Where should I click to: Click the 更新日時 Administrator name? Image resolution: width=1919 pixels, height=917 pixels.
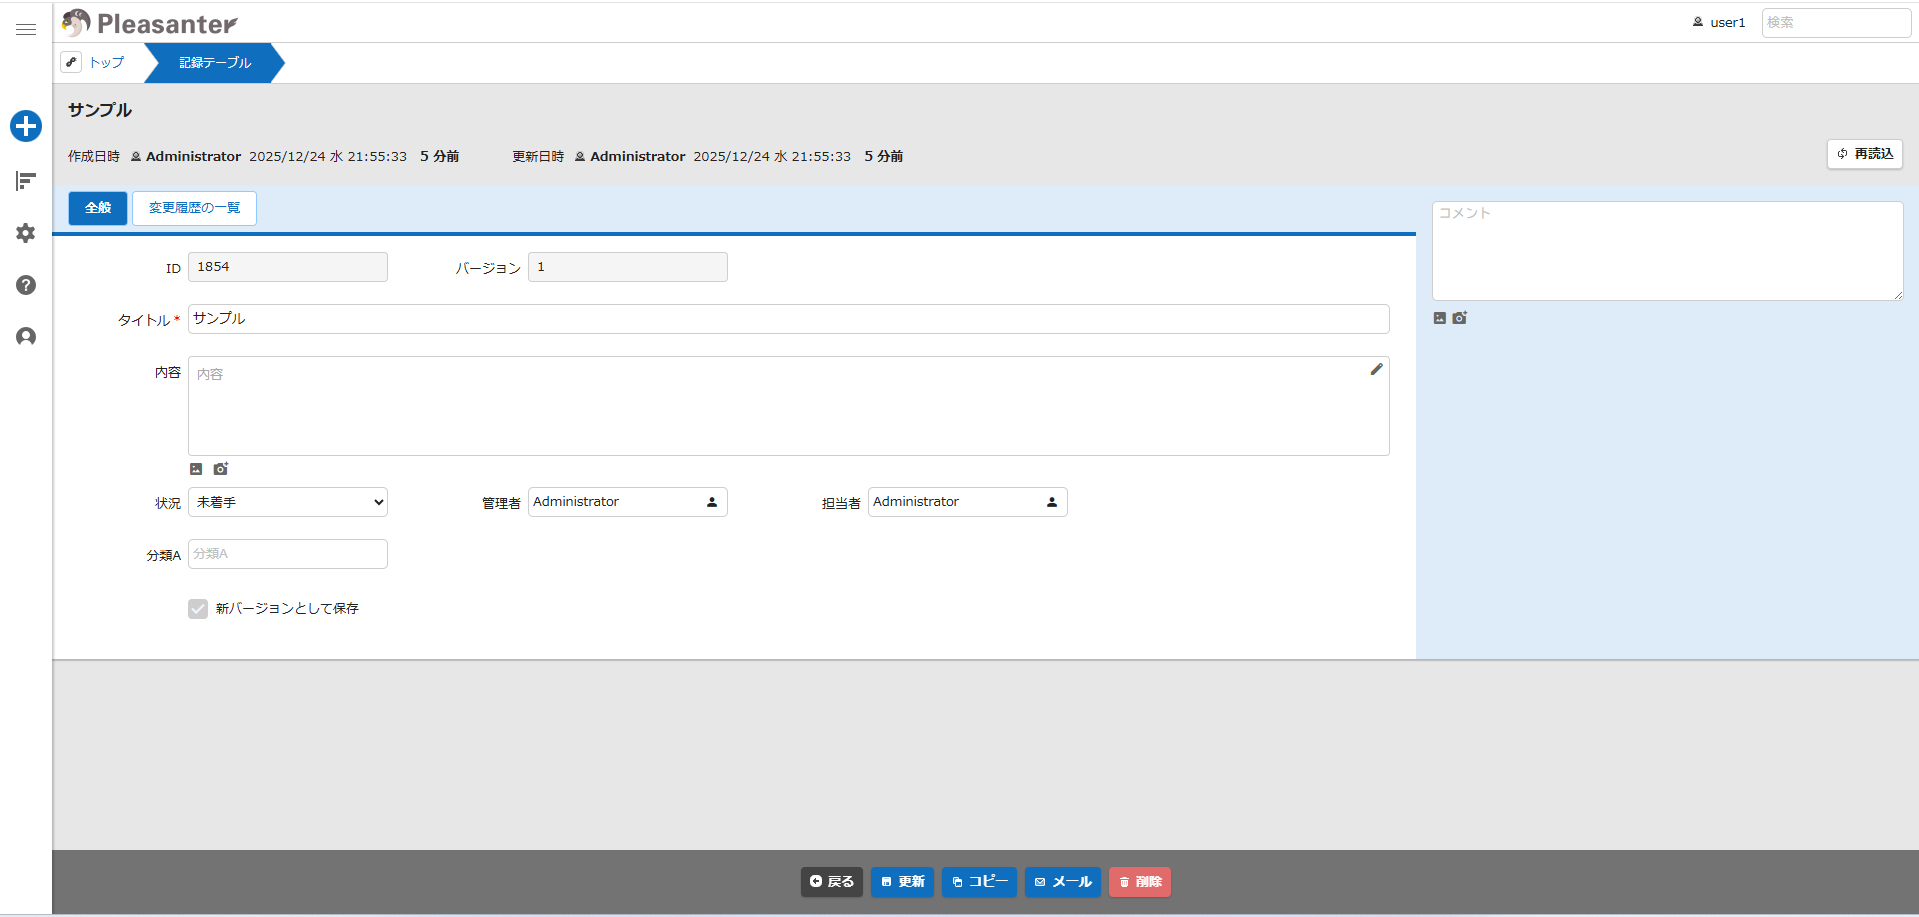point(638,156)
